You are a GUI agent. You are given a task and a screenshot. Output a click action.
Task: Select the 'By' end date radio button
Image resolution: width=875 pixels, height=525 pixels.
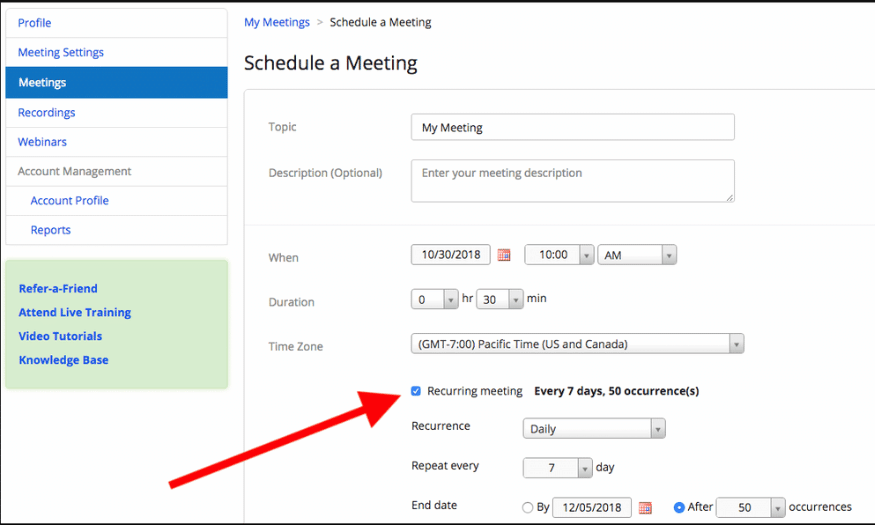[x=528, y=508]
